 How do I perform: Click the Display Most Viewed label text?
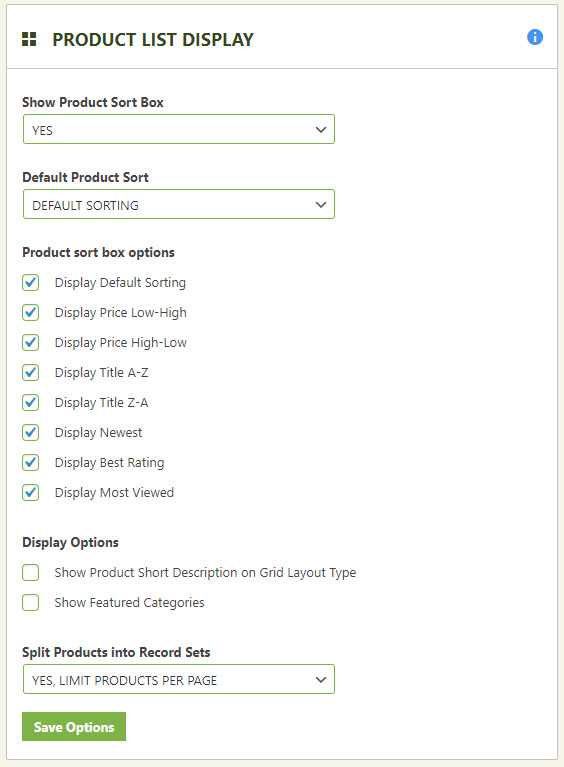click(114, 493)
